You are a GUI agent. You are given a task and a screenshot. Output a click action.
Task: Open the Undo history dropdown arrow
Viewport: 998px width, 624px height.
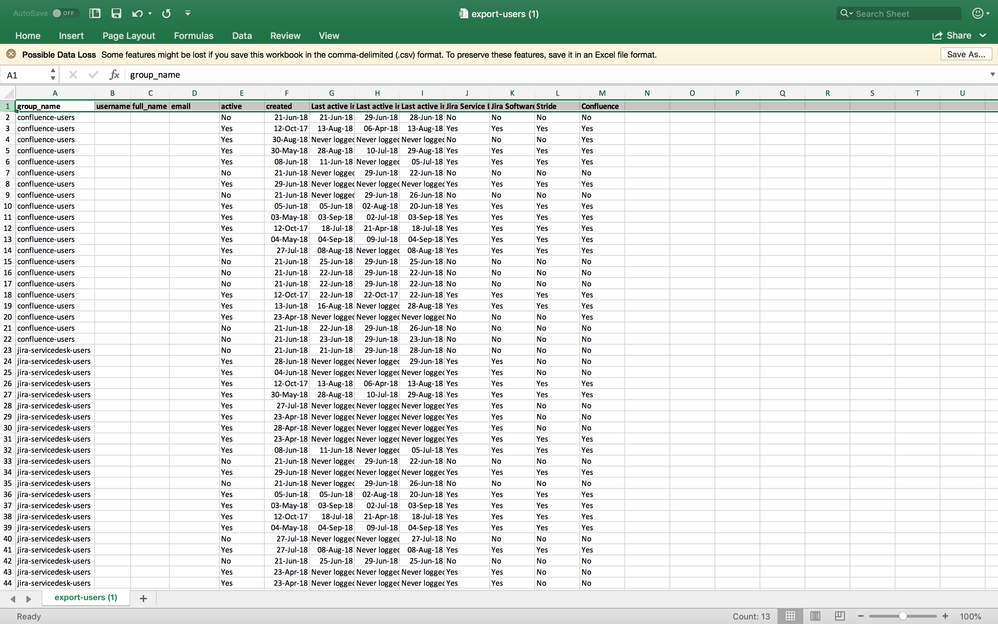[149, 13]
